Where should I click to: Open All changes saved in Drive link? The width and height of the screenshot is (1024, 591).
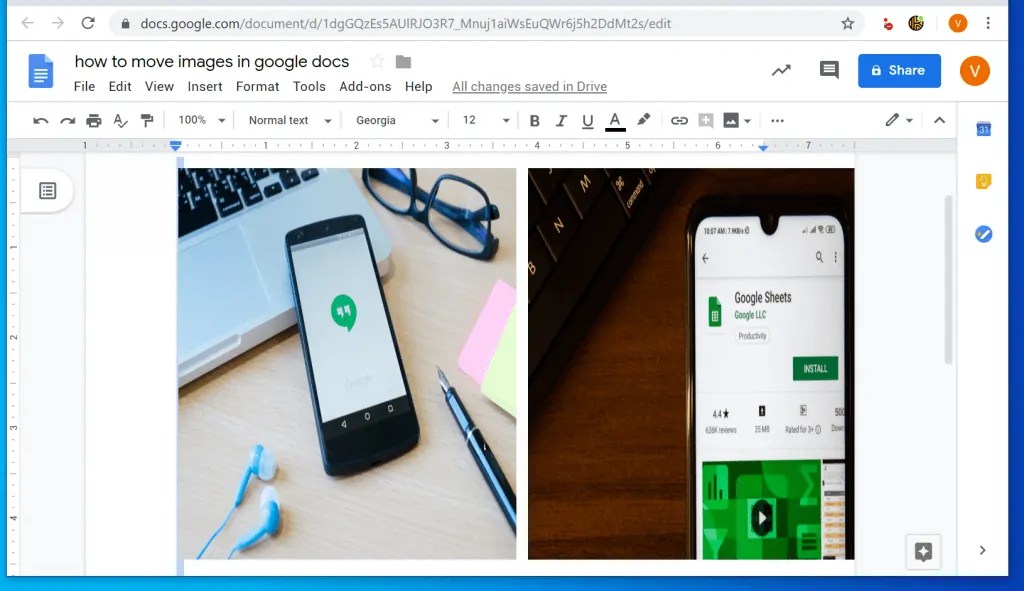[x=529, y=86]
